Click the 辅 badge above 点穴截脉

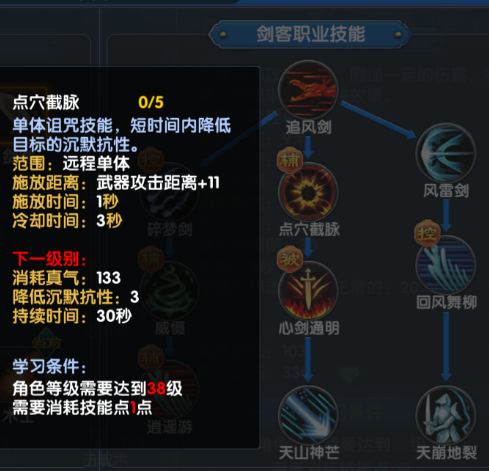point(290,160)
